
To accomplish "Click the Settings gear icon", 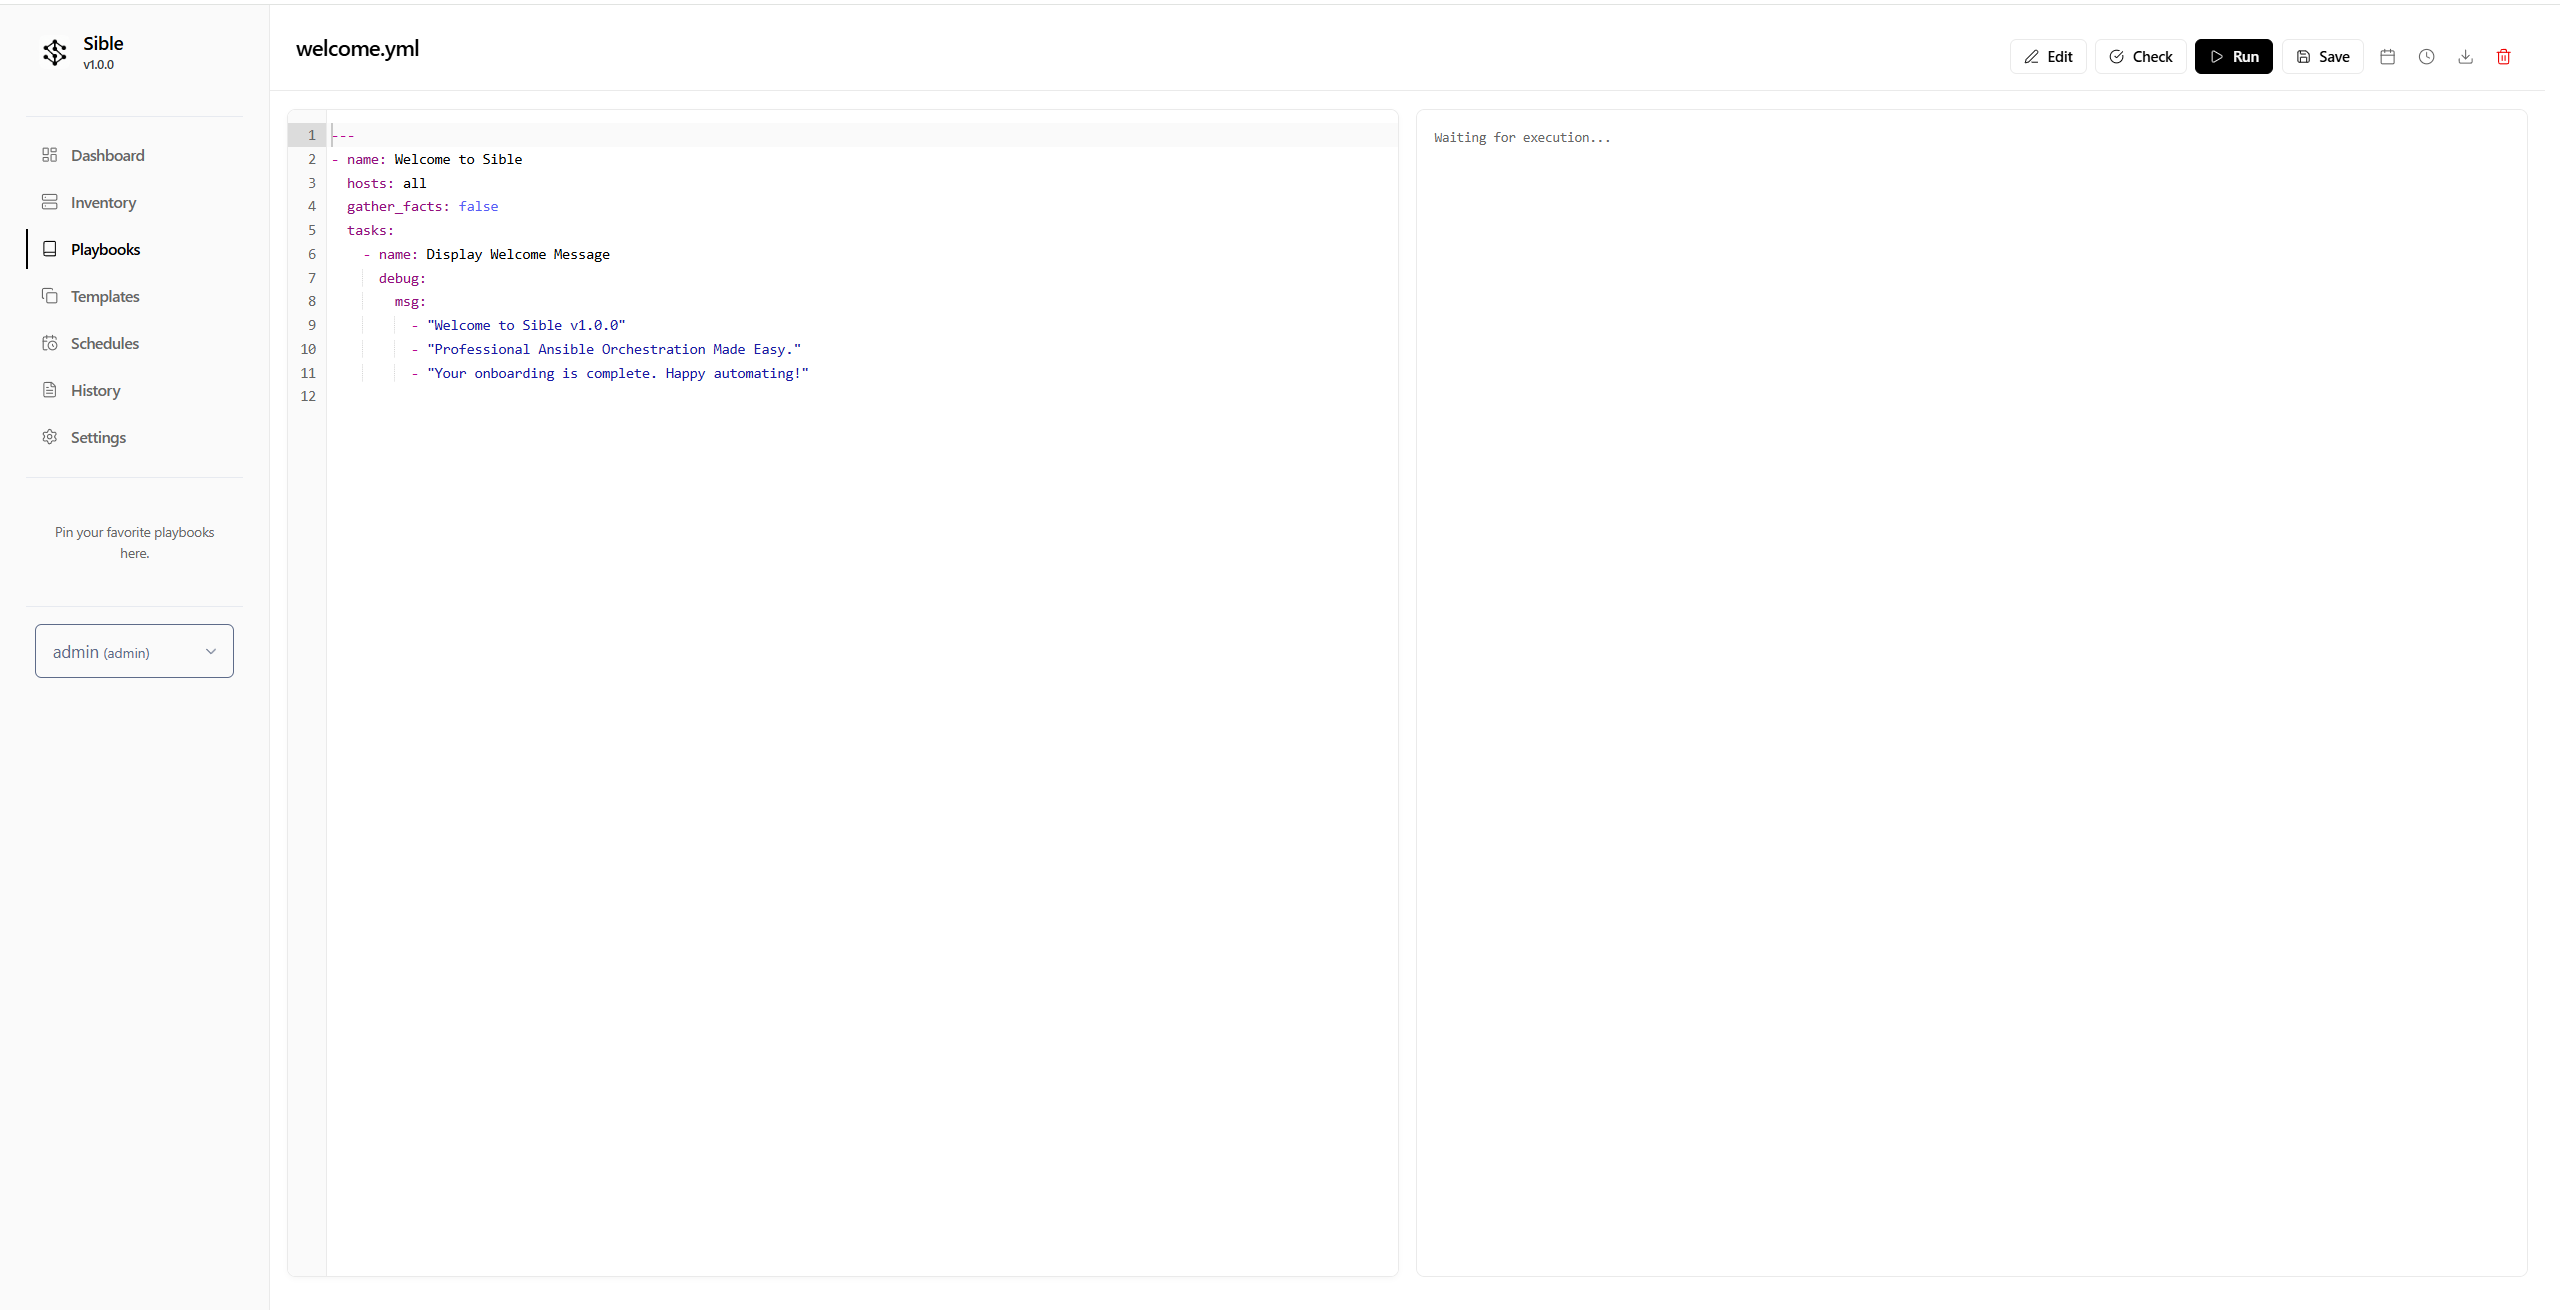I will coord(49,437).
